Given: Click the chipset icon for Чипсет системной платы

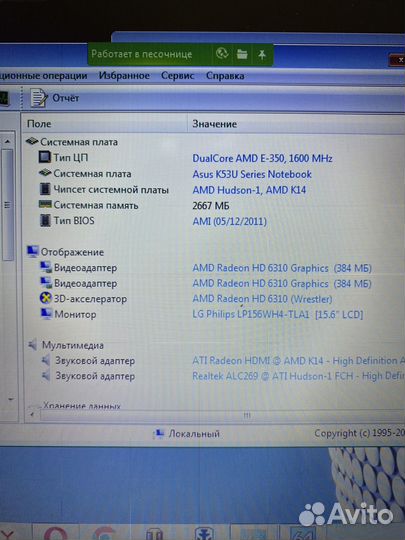Looking at the screenshot, I should [x=45, y=189].
